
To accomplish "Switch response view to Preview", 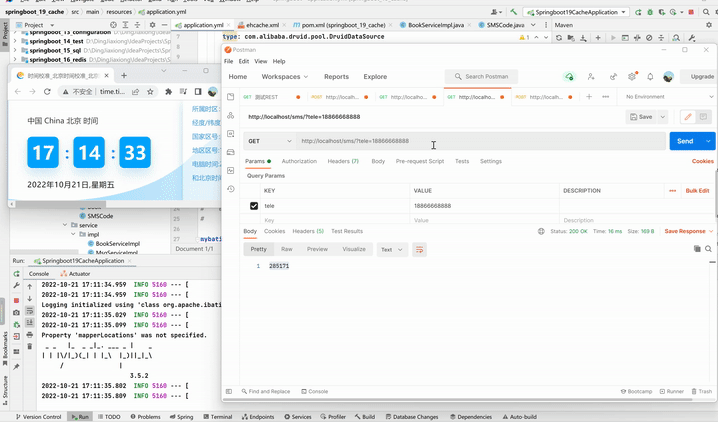I will click(317, 249).
